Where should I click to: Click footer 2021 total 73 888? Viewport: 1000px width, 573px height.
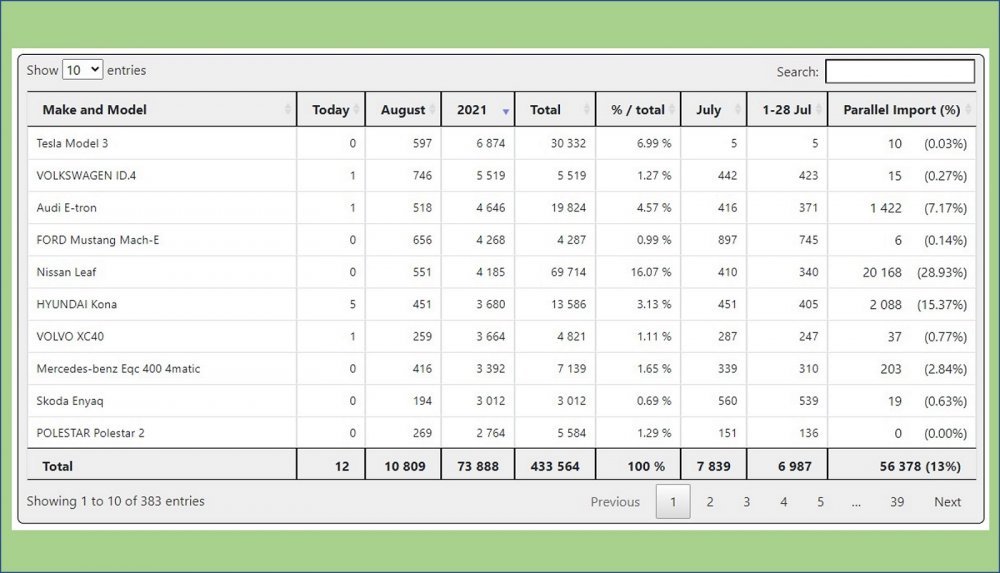pyautogui.click(x=478, y=466)
